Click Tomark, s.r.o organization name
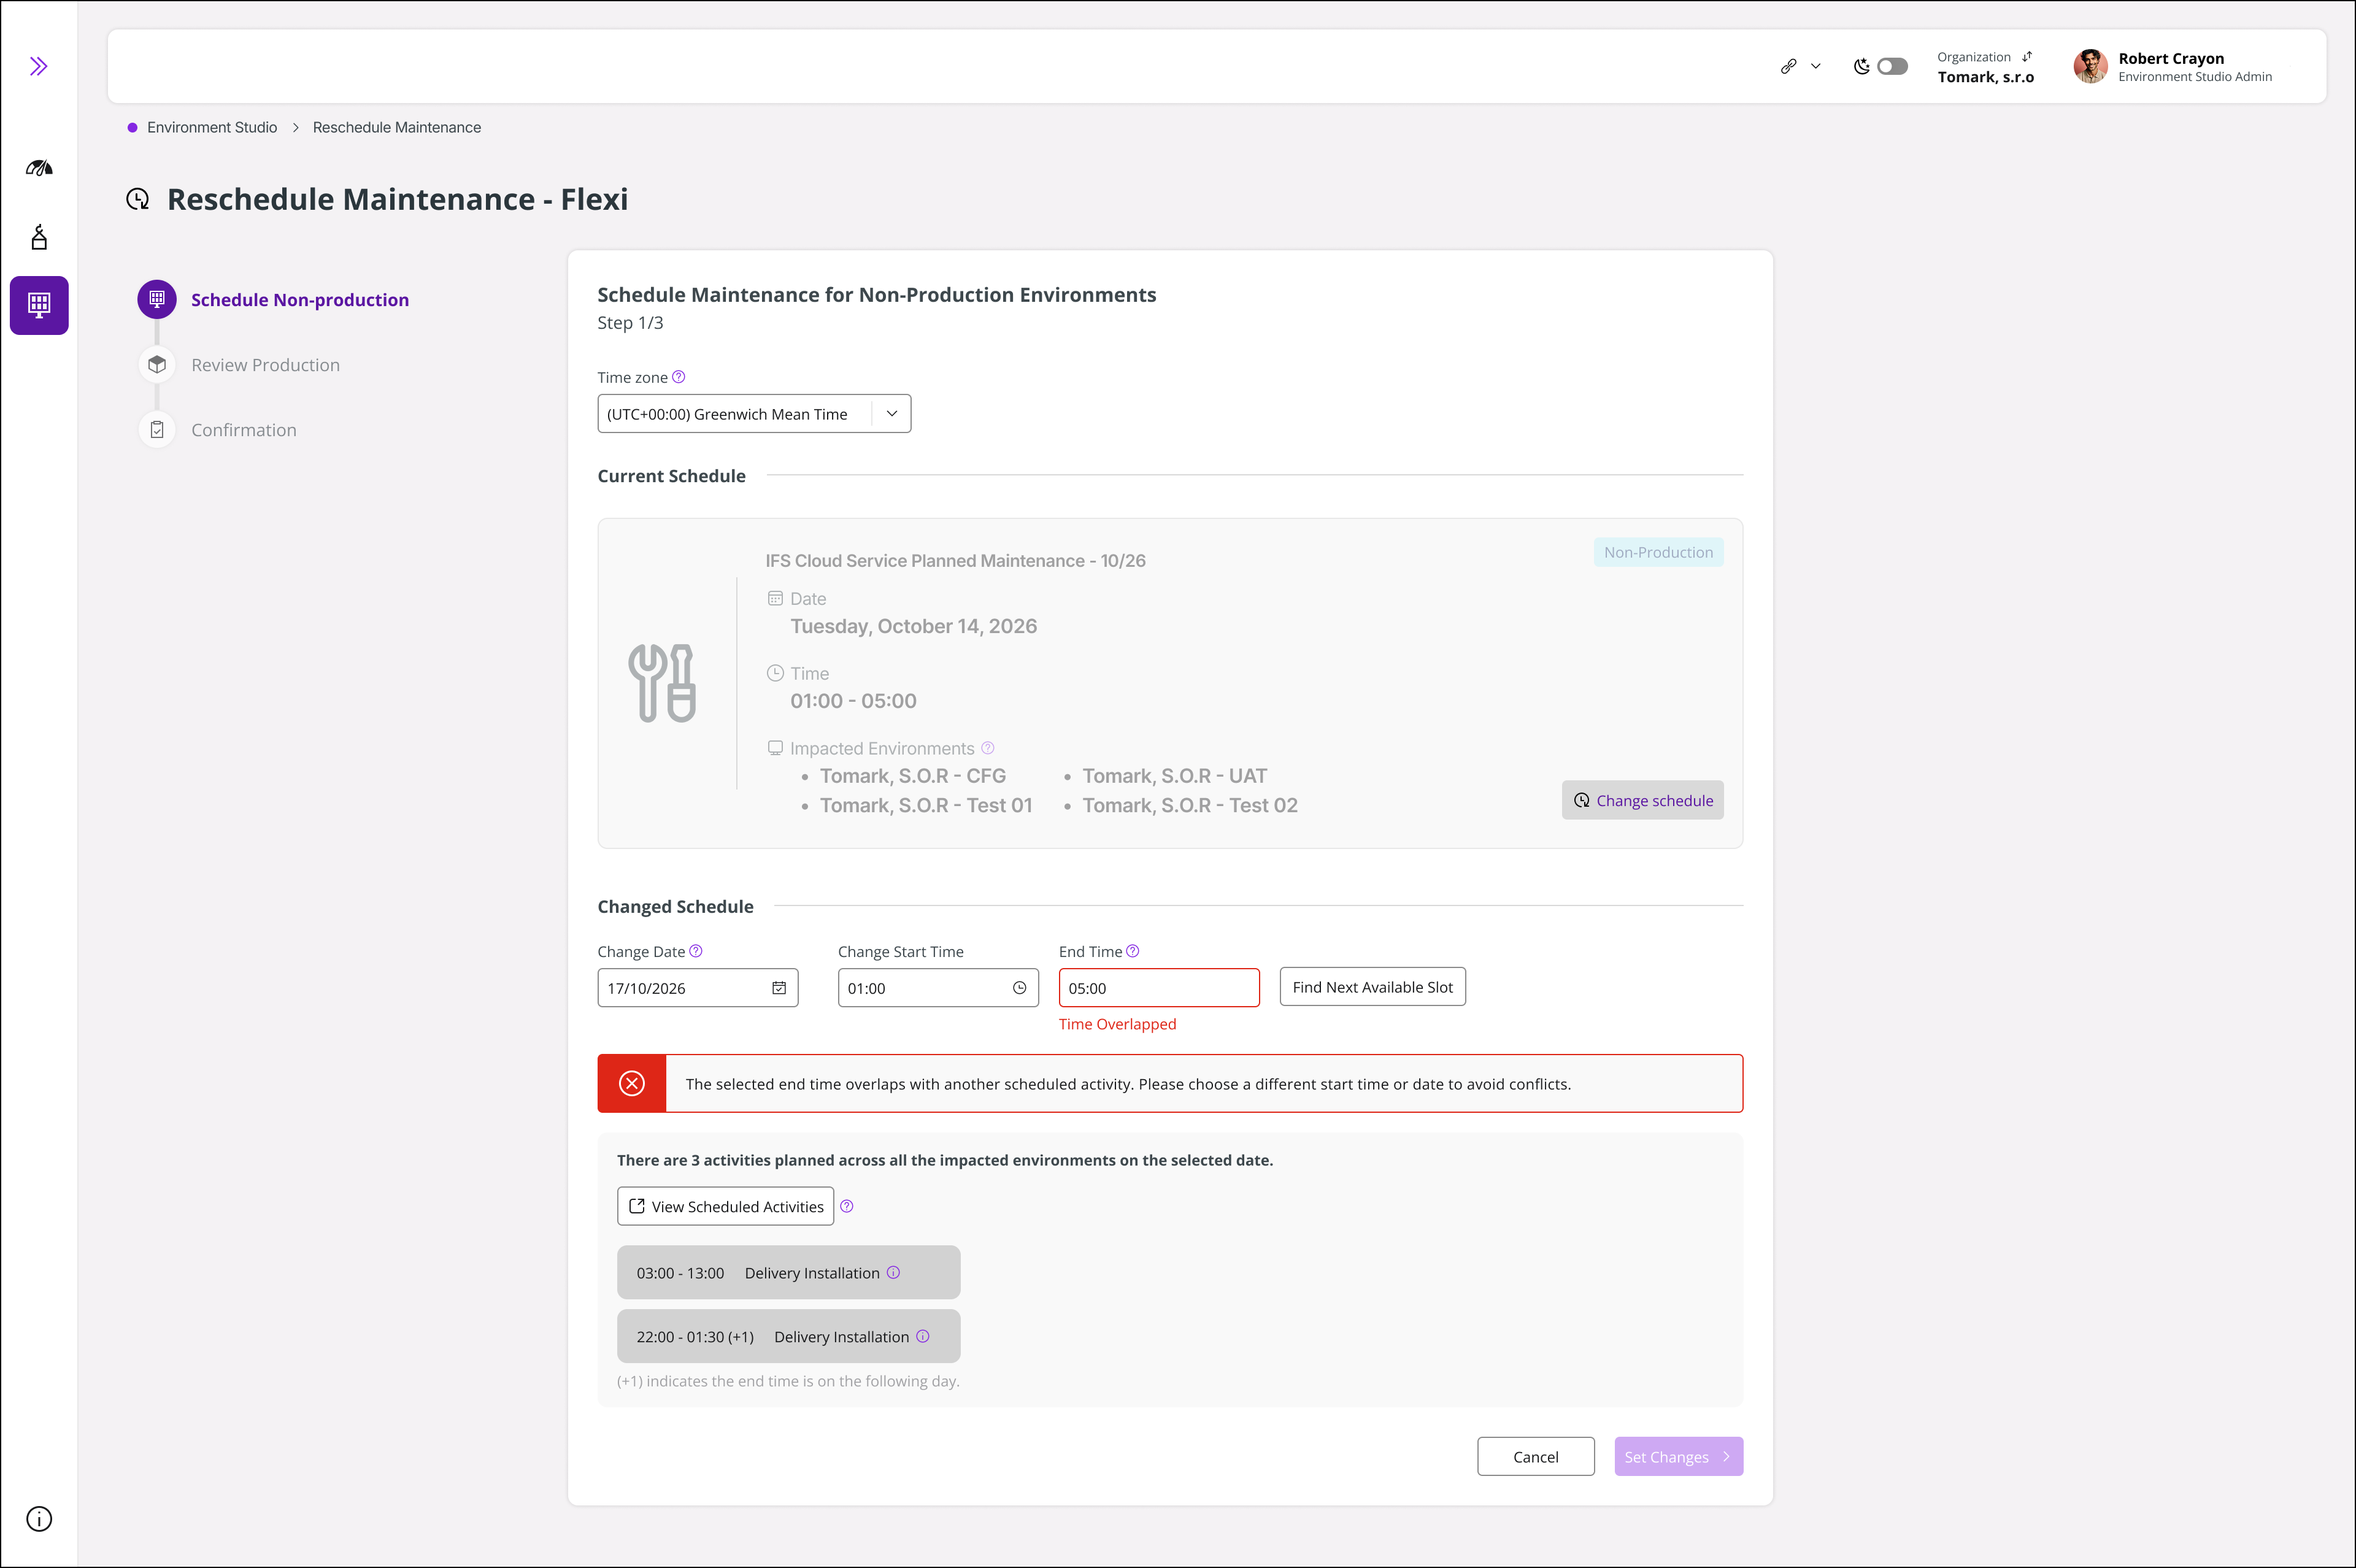 [1986, 77]
